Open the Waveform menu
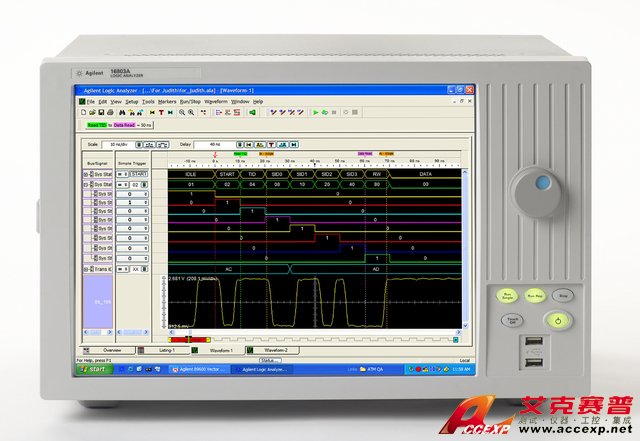The height and width of the screenshot is (441, 640). (x=216, y=101)
